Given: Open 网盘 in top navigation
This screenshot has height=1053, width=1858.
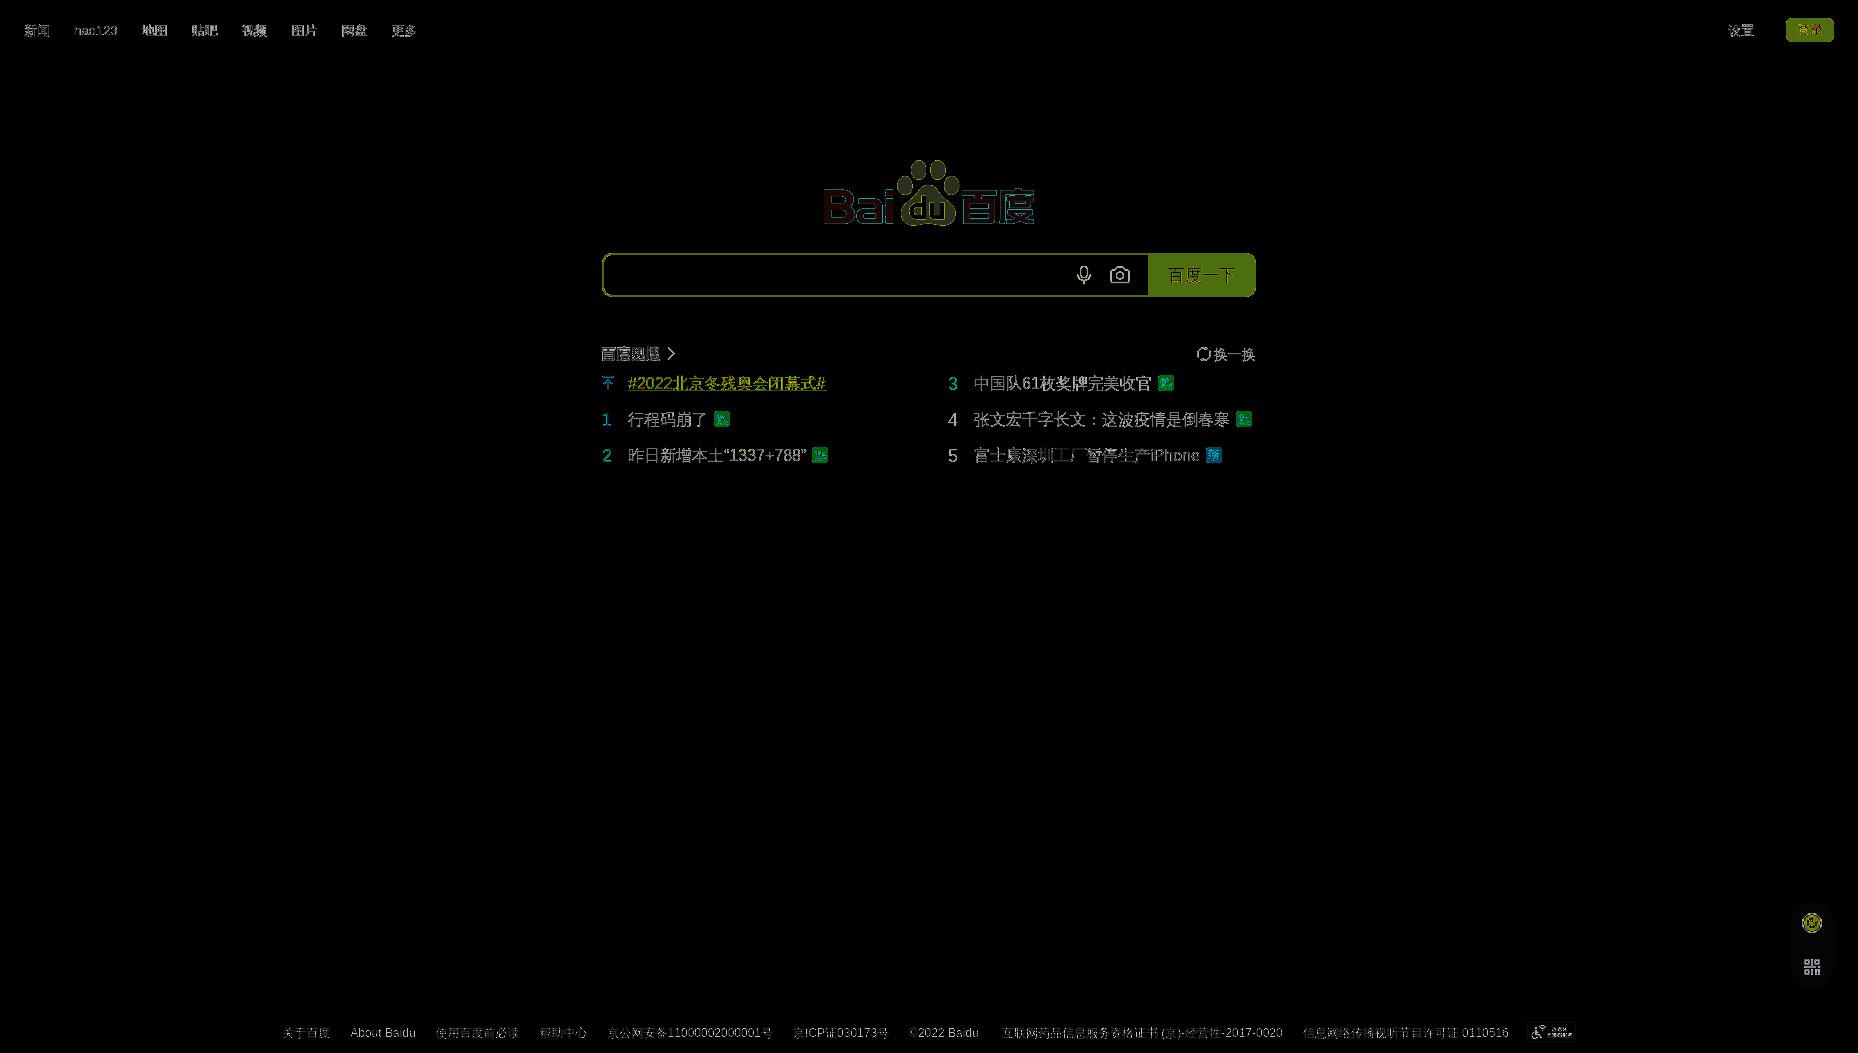Looking at the screenshot, I should [x=354, y=31].
